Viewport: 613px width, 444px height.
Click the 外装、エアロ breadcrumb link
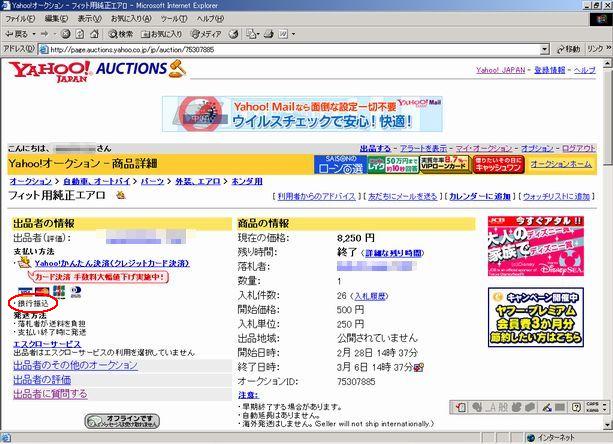(198, 181)
